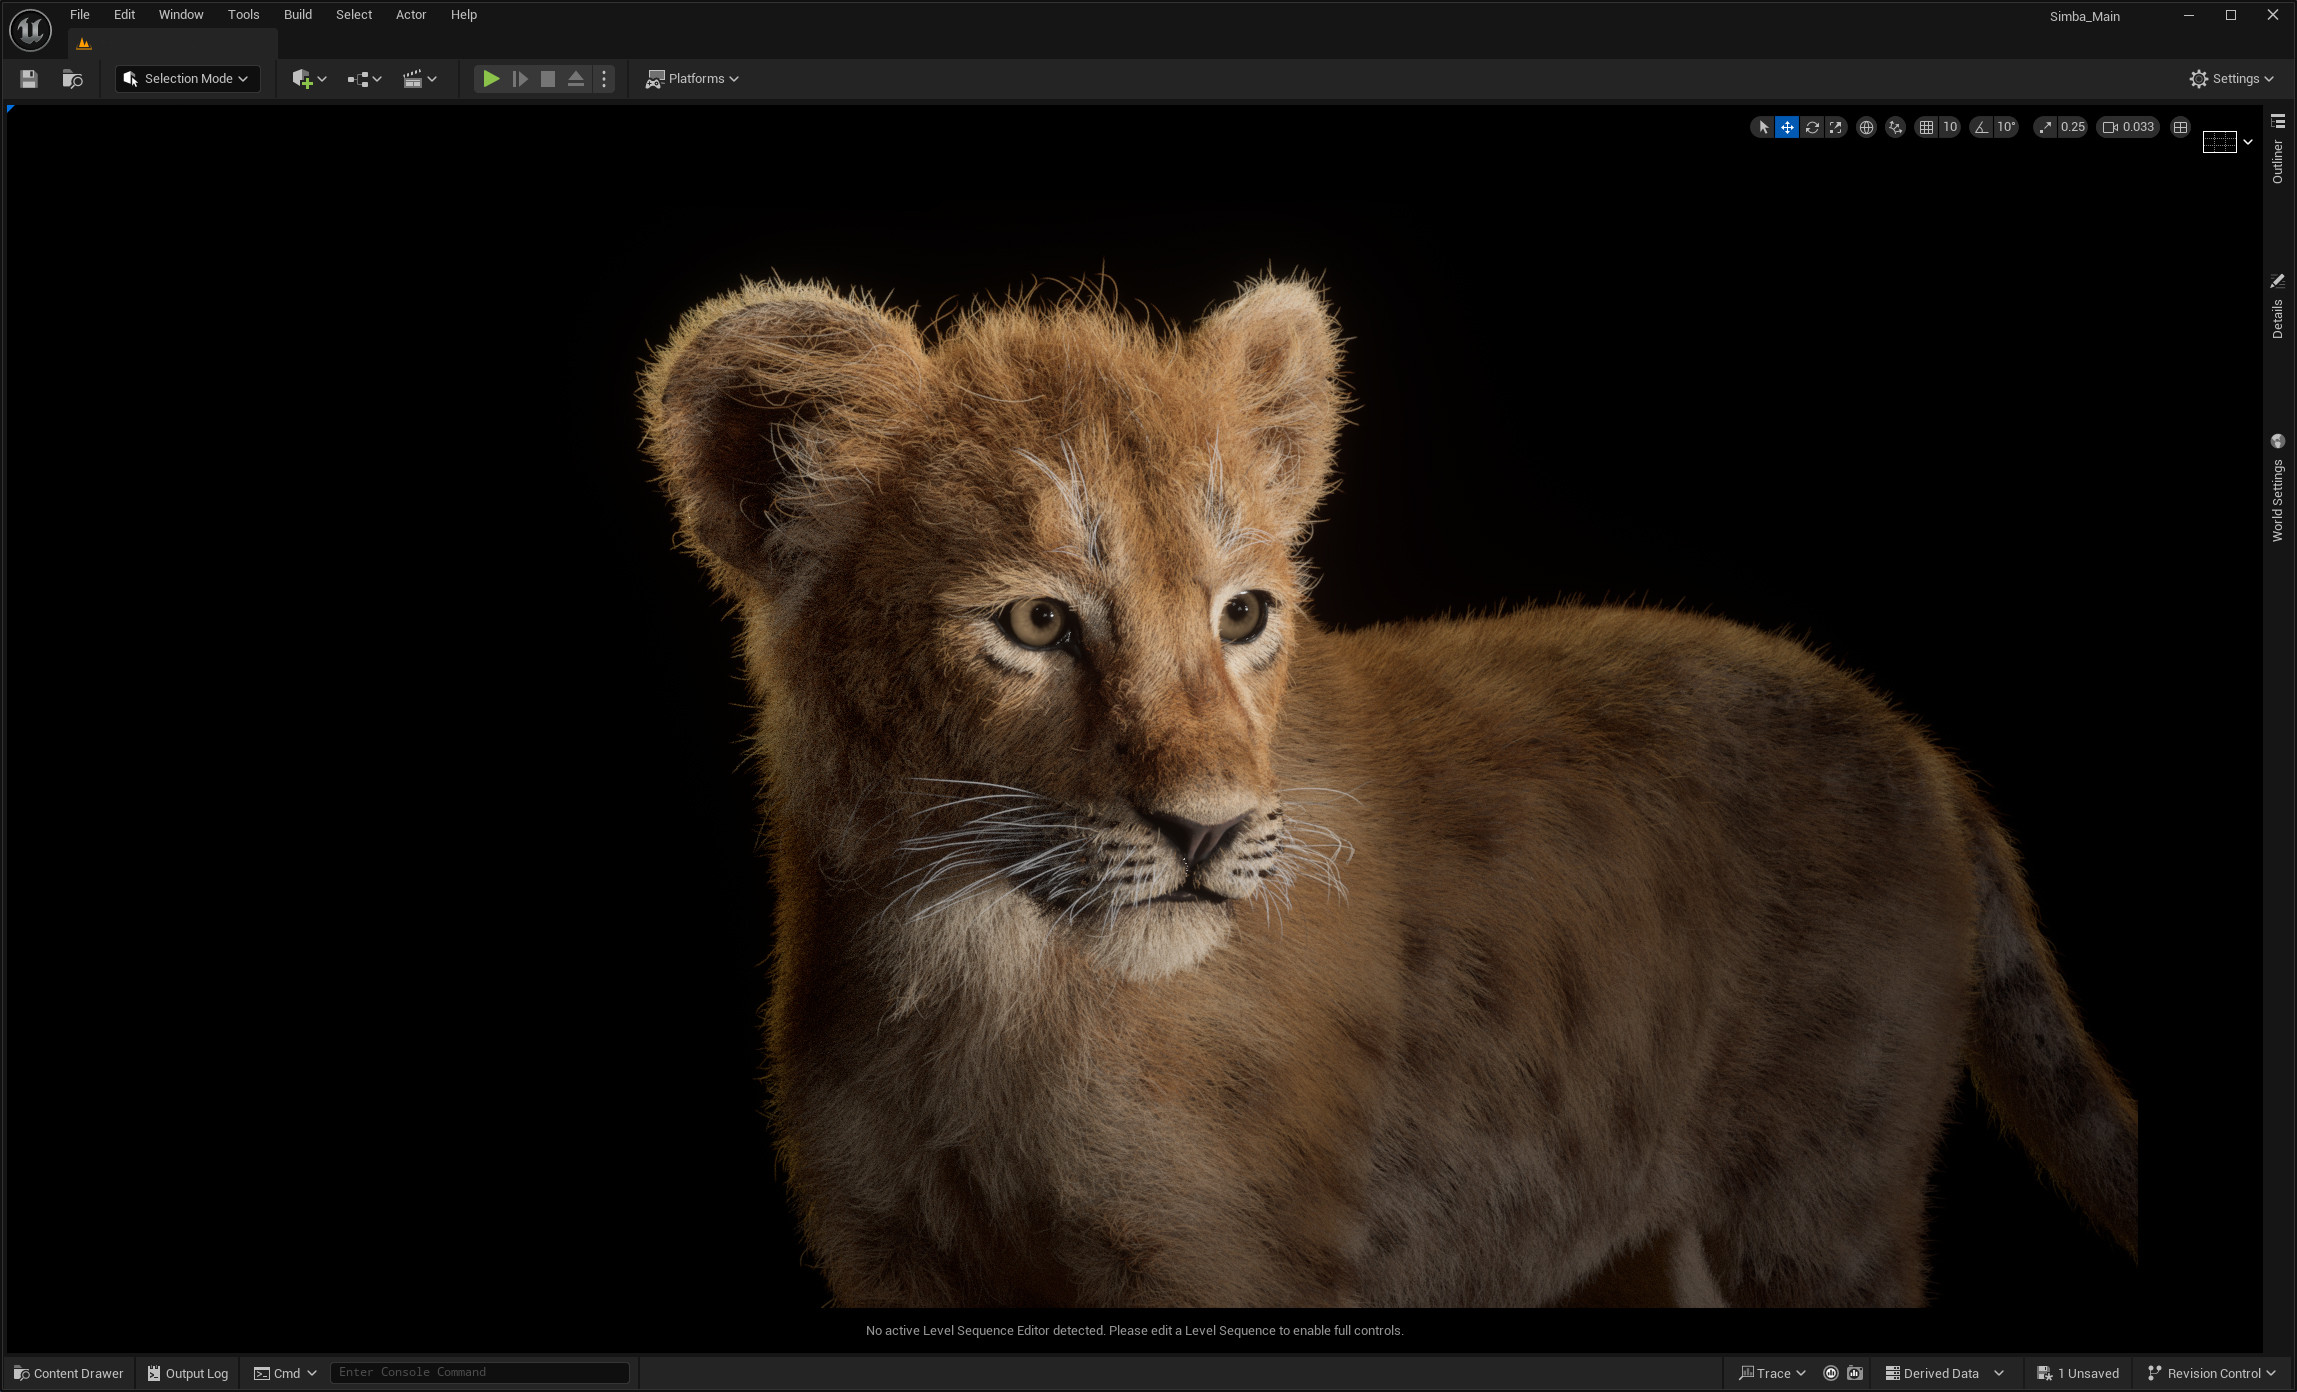Open the World Settings side panel tab
The image size is (2297, 1392).
coord(2278,488)
